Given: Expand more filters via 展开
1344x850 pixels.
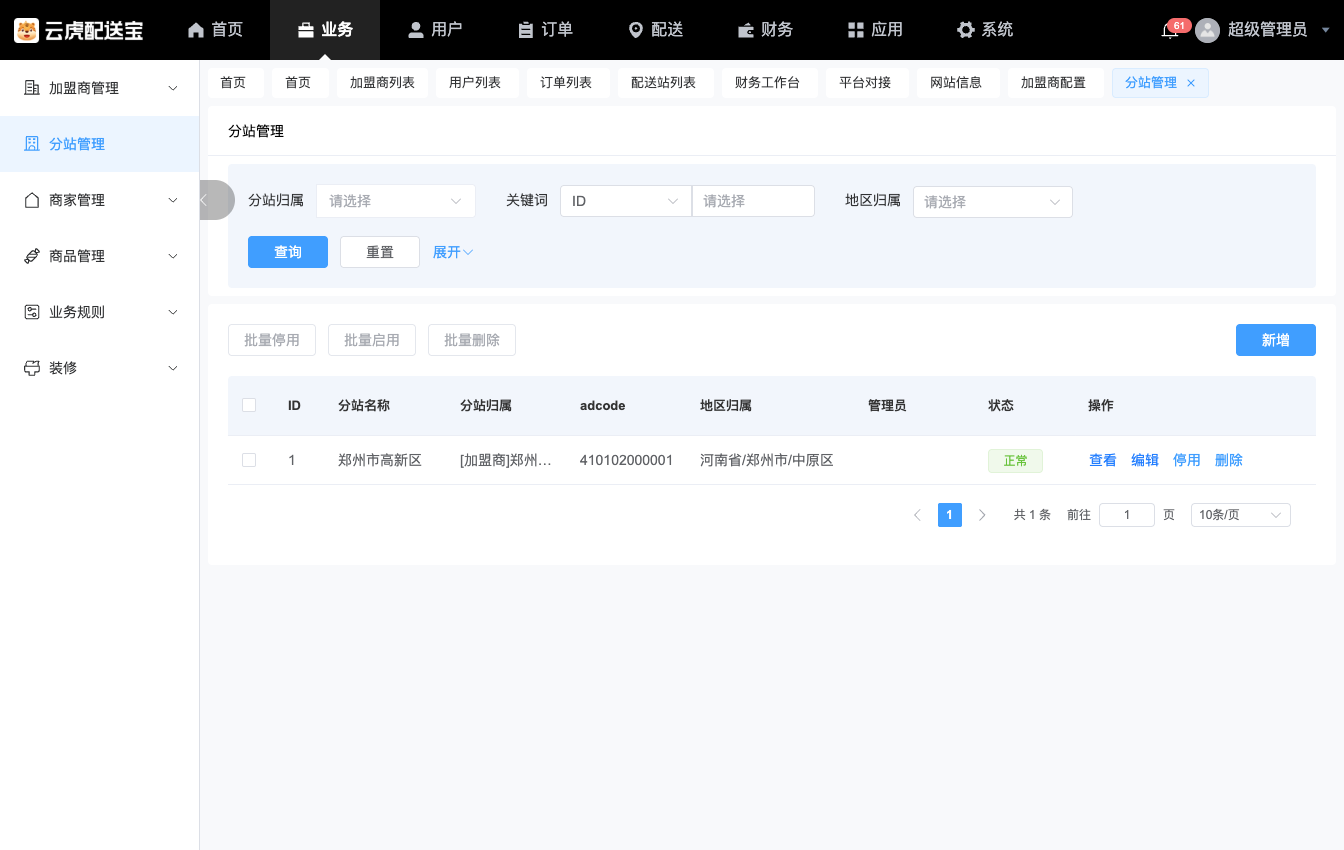Looking at the screenshot, I should click(x=453, y=252).
